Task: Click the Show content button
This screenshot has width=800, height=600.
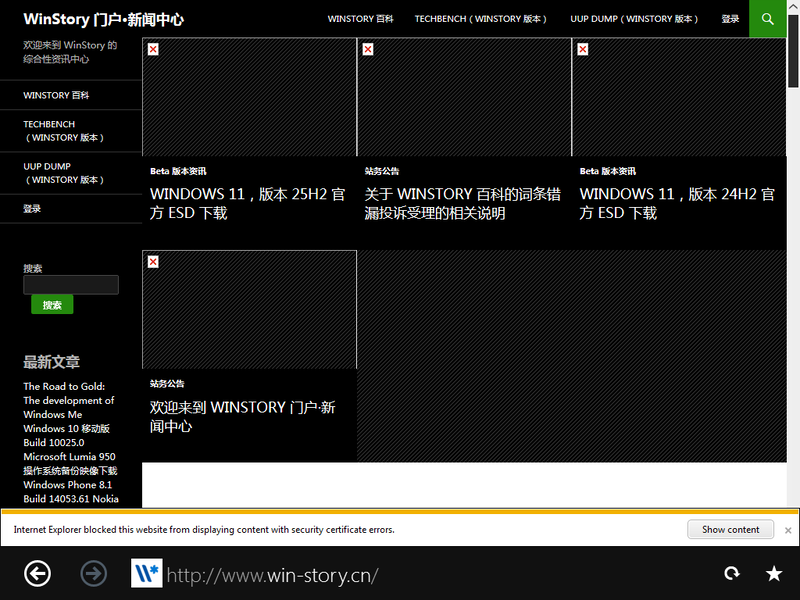Action: (730, 530)
